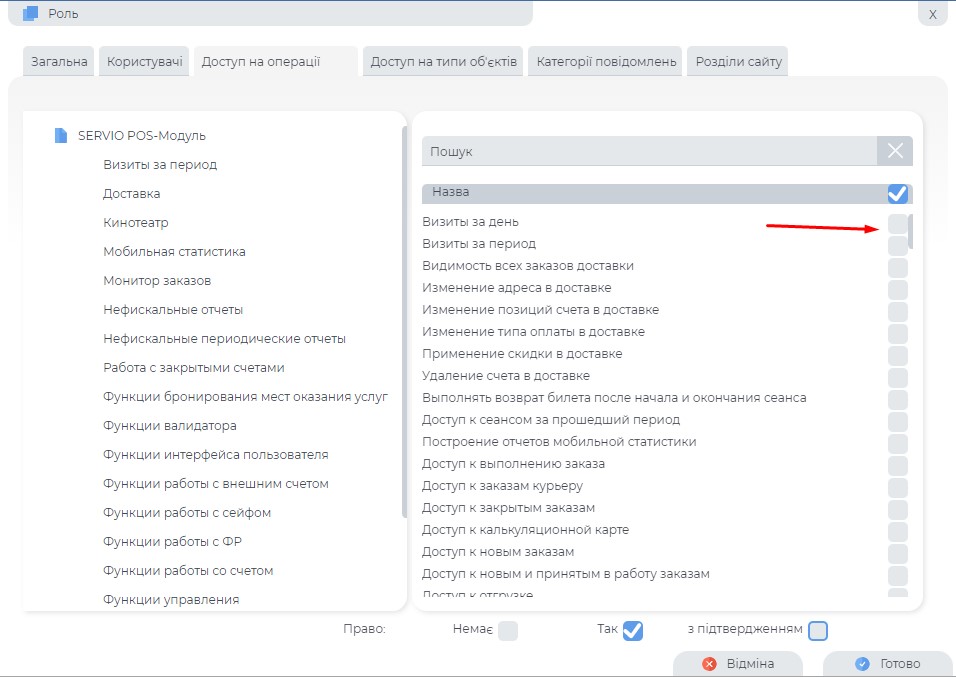Collapse the SERVIO POS-Модуль tree root

[141, 135]
